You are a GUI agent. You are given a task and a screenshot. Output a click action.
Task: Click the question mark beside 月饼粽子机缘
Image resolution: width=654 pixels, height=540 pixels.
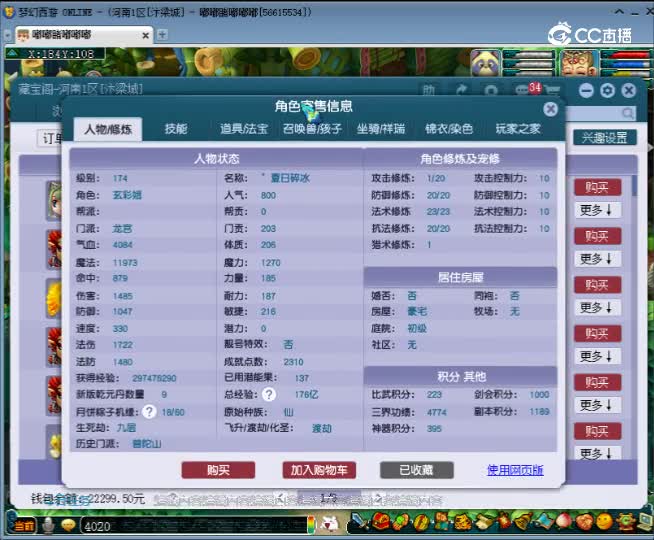149,412
